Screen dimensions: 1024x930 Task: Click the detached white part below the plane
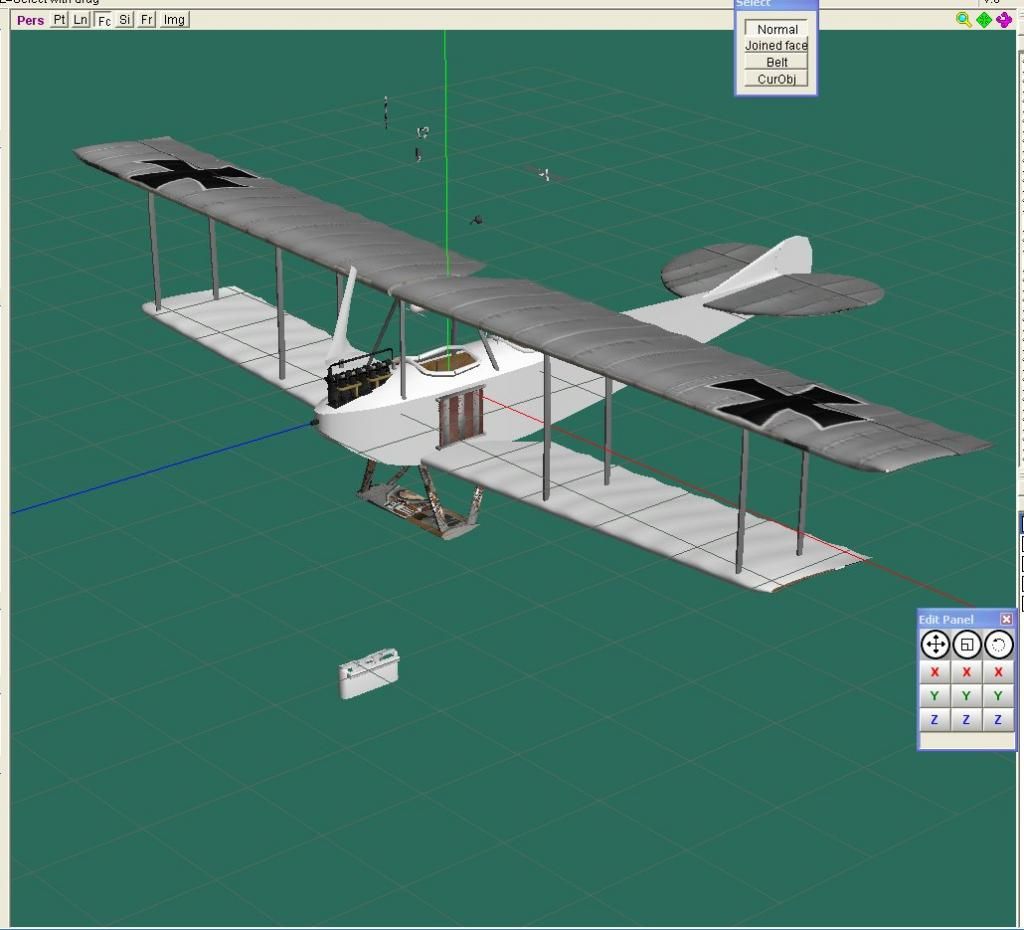(369, 673)
